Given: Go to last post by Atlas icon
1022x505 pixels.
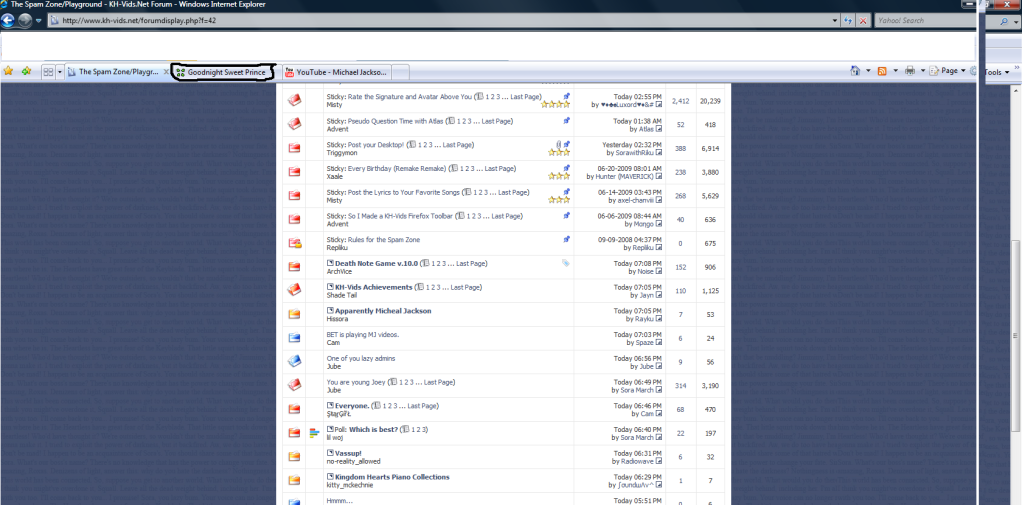Looking at the screenshot, I should pos(659,129).
